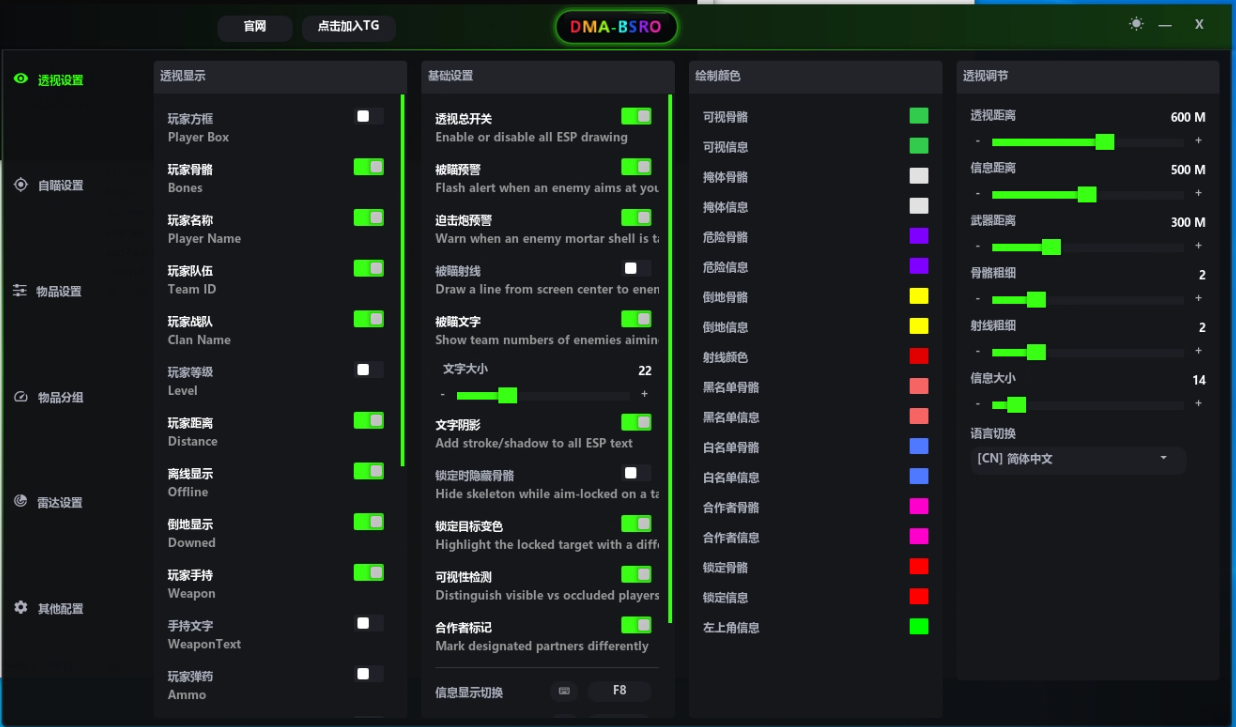This screenshot has height=727, width=1236.
Task: Decrease 文字大小 with minus sign
Action: point(443,395)
